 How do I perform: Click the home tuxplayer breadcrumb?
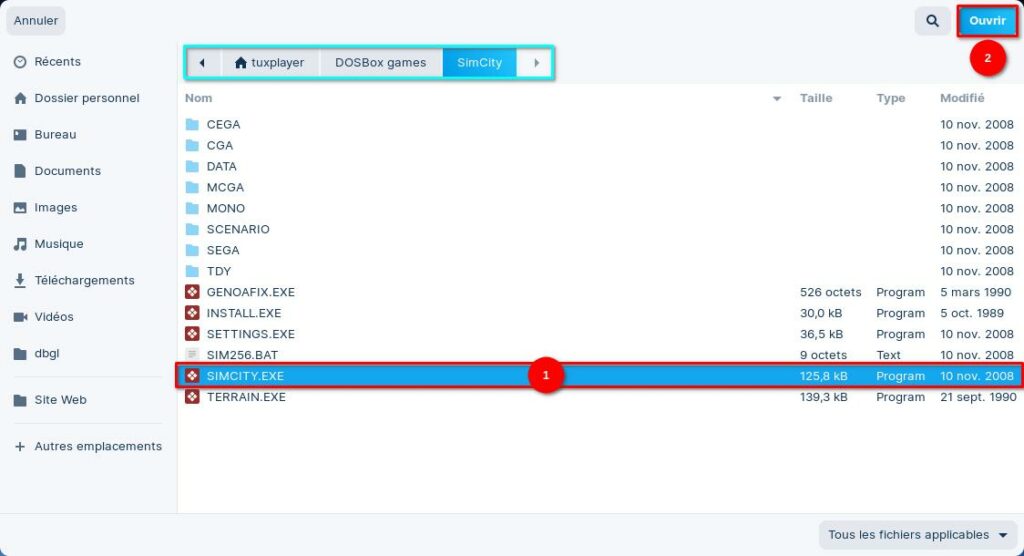[269, 63]
